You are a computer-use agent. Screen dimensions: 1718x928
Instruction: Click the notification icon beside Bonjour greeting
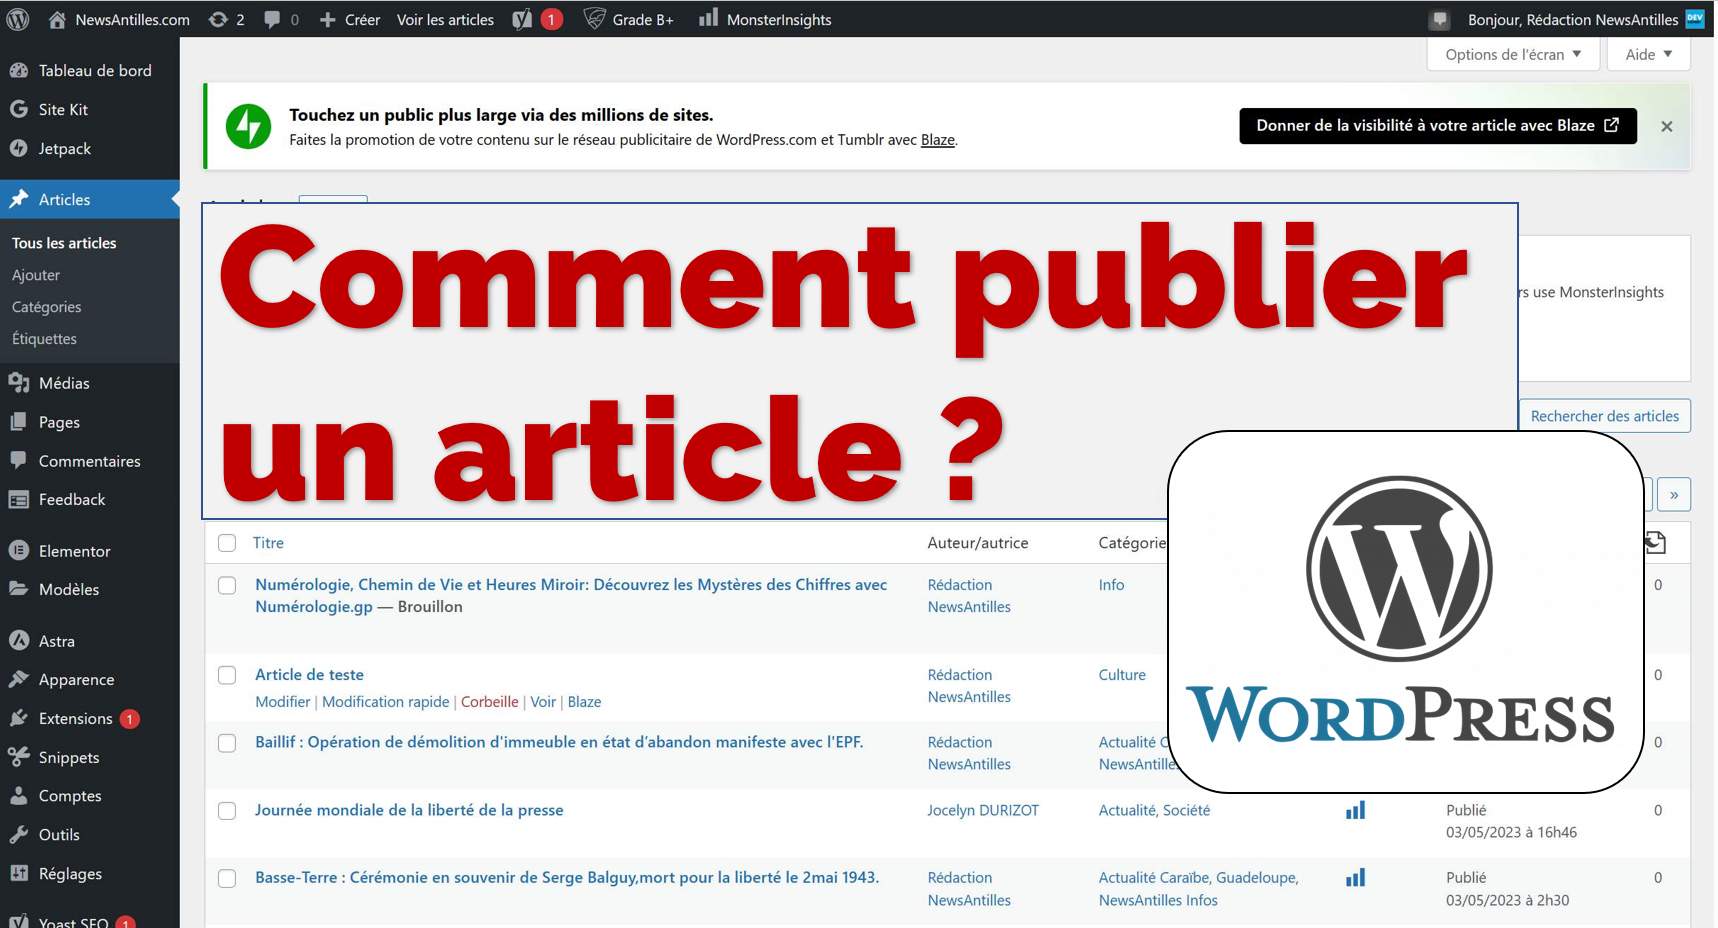pyautogui.click(x=1440, y=19)
